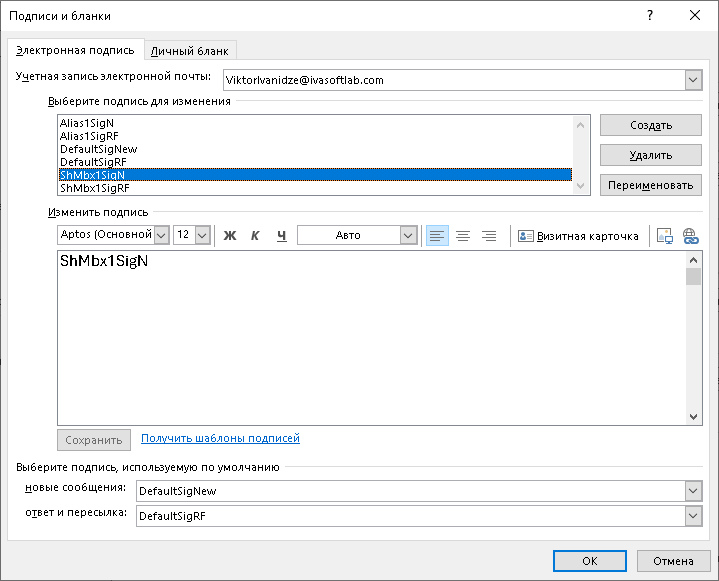Click the Aptos font name field
The height and width of the screenshot is (581, 719).
point(106,235)
